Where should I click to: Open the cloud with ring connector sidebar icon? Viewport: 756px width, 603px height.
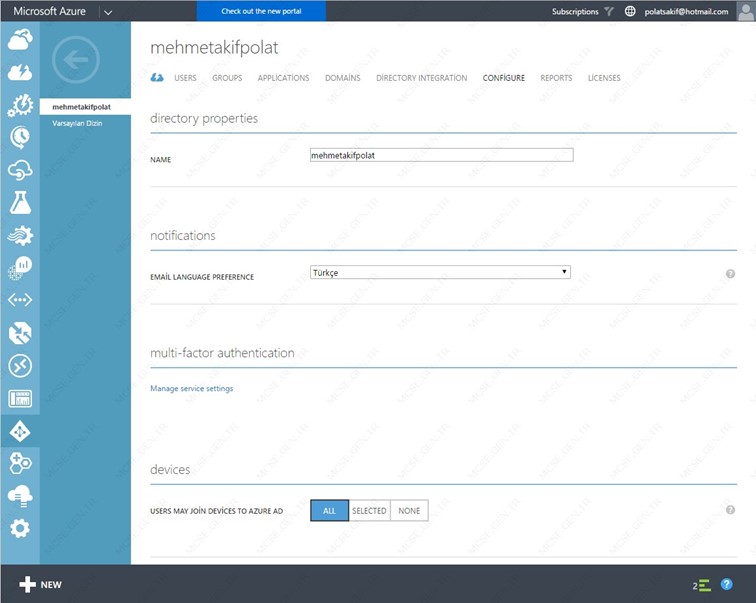[20, 170]
